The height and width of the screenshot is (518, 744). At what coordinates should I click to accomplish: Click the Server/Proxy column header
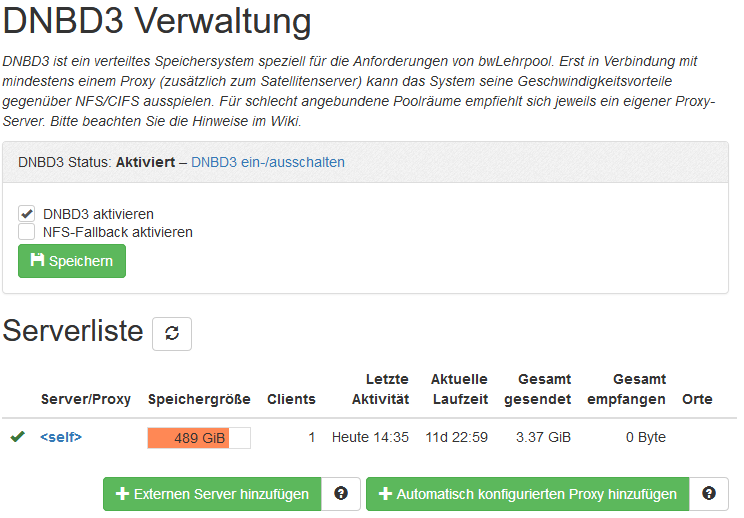coord(86,399)
